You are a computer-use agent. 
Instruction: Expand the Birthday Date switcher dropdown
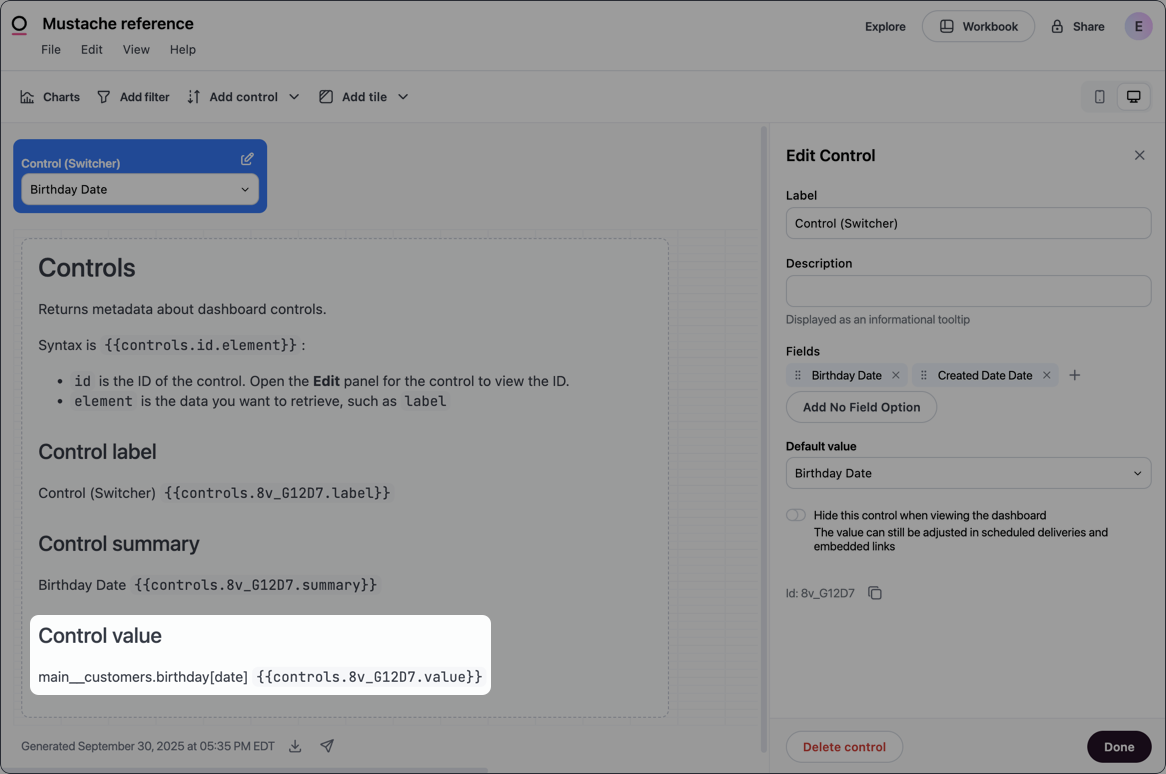pyautogui.click(x=139, y=189)
